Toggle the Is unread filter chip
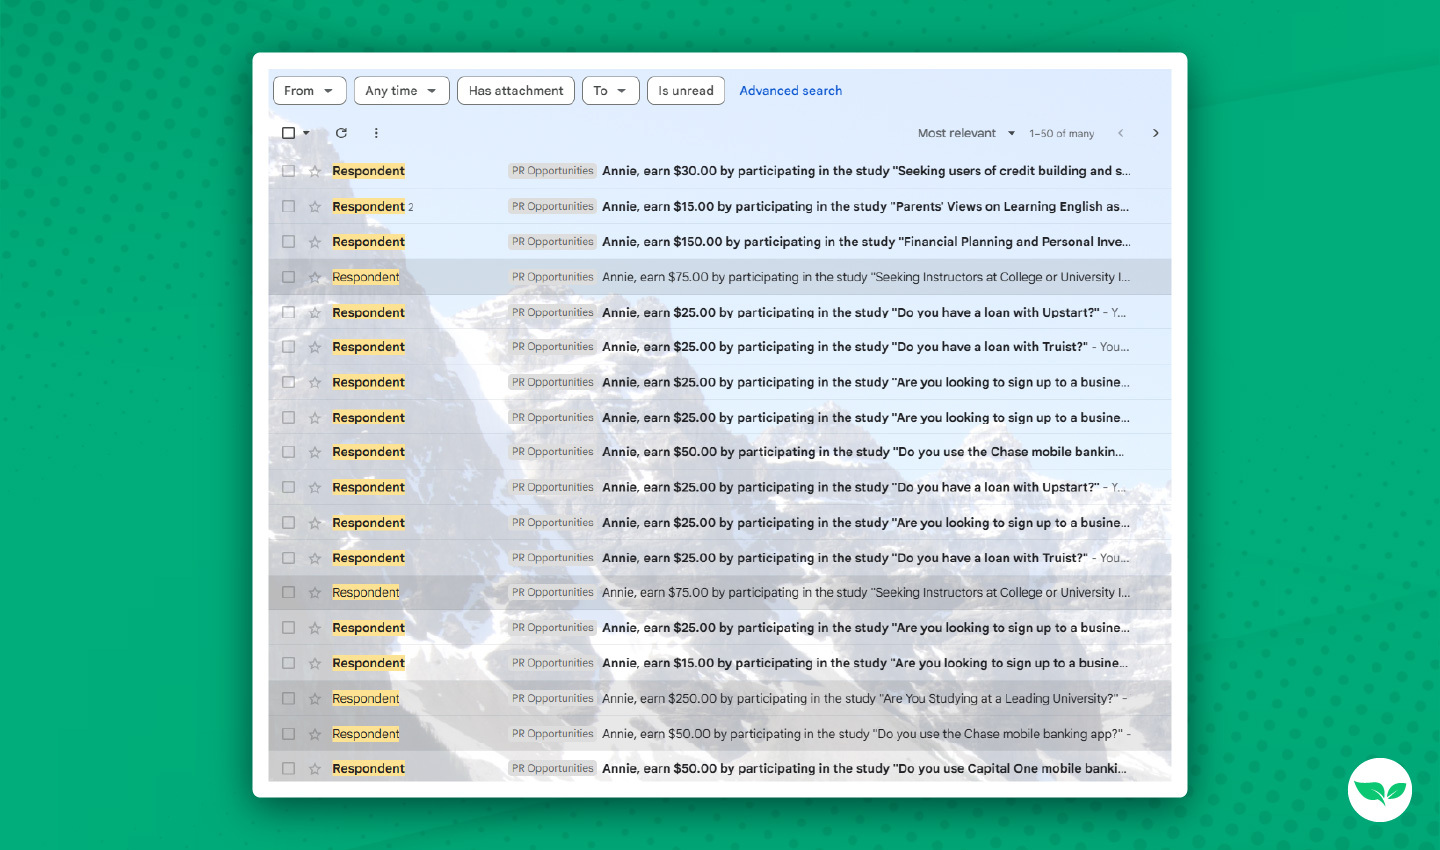1440x850 pixels. 685,90
